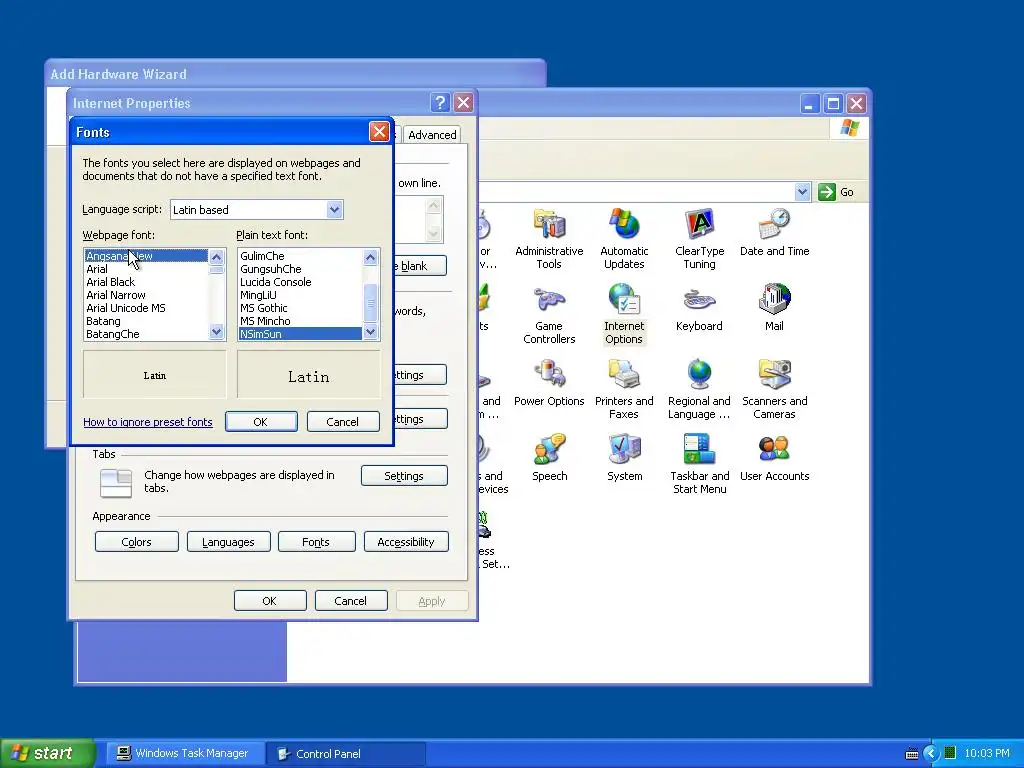Viewport: 1024px width, 768px height.
Task: Click OK in the Fonts dialog
Action: [x=261, y=422]
